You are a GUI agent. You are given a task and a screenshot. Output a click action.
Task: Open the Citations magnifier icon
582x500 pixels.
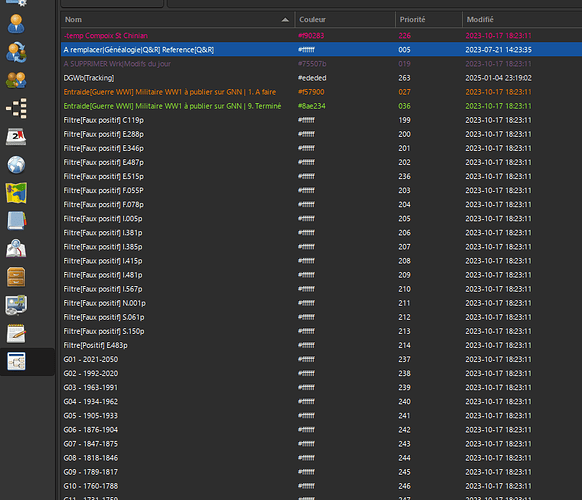point(16,249)
